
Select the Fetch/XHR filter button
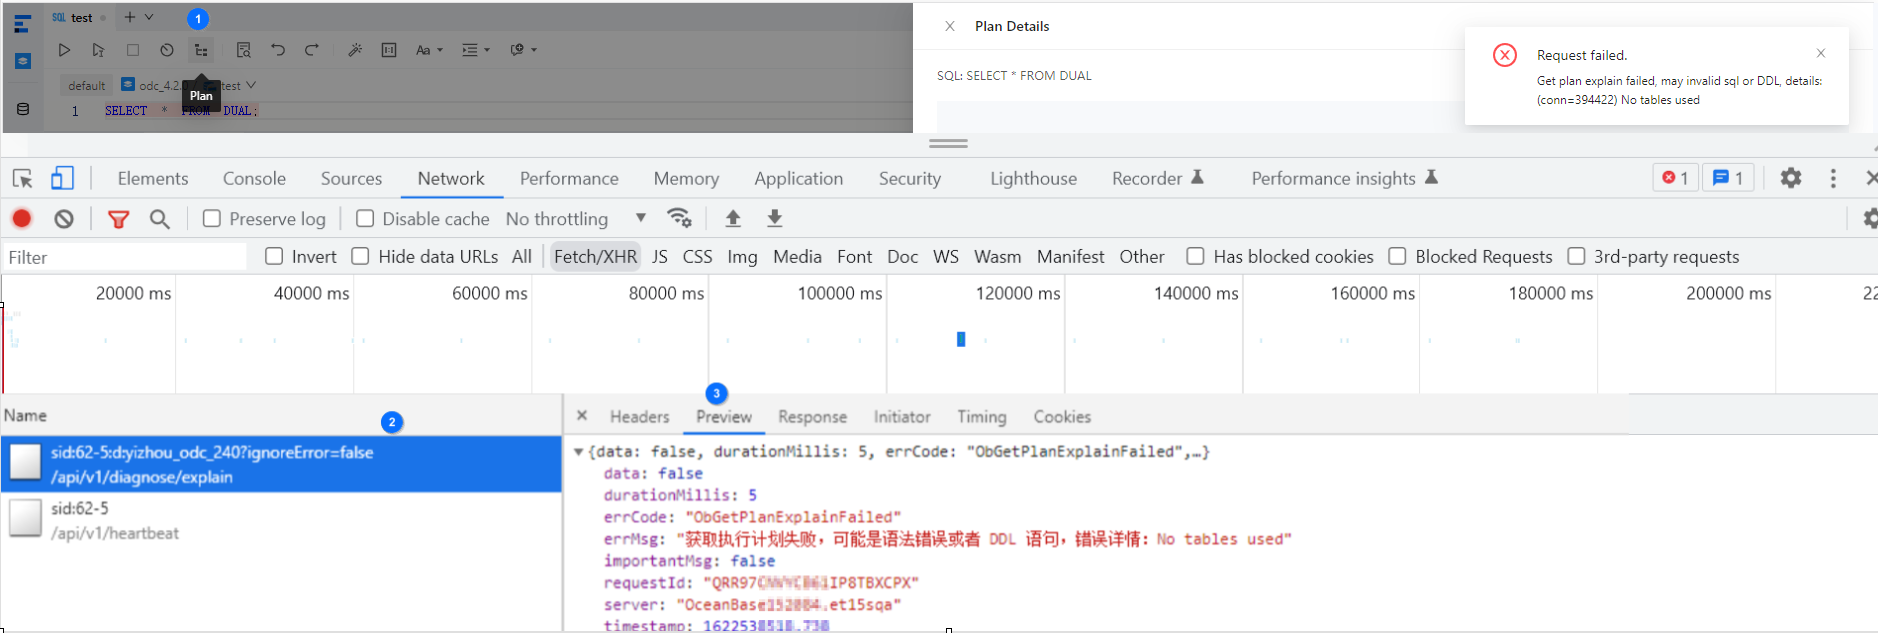[x=595, y=257]
